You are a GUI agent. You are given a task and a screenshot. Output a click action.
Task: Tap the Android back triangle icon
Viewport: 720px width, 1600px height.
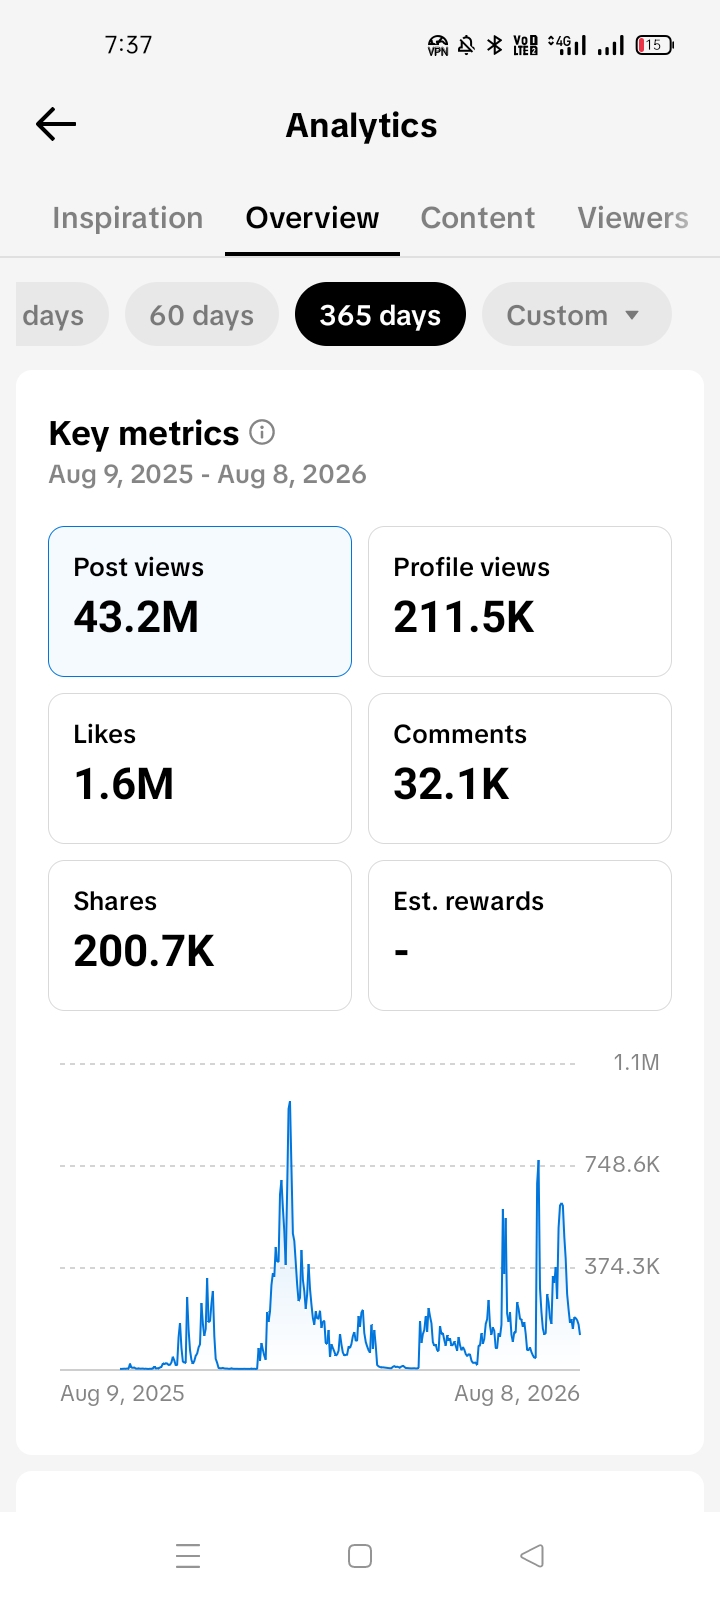pos(532,1556)
